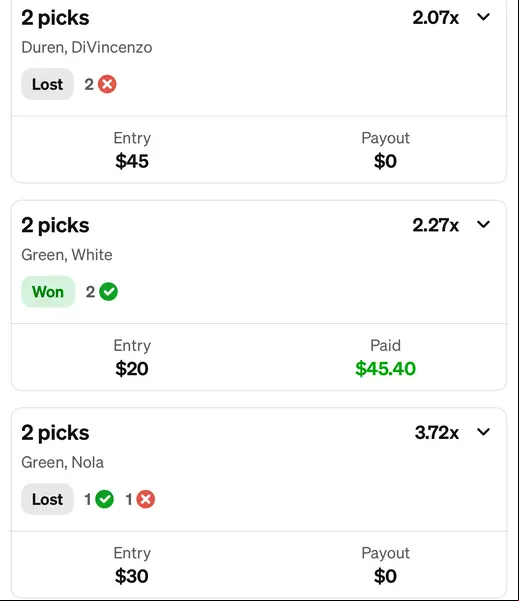Image resolution: width=519 pixels, height=601 pixels.
Task: Select the 3.72x multiplier label
Action: (x=437, y=433)
